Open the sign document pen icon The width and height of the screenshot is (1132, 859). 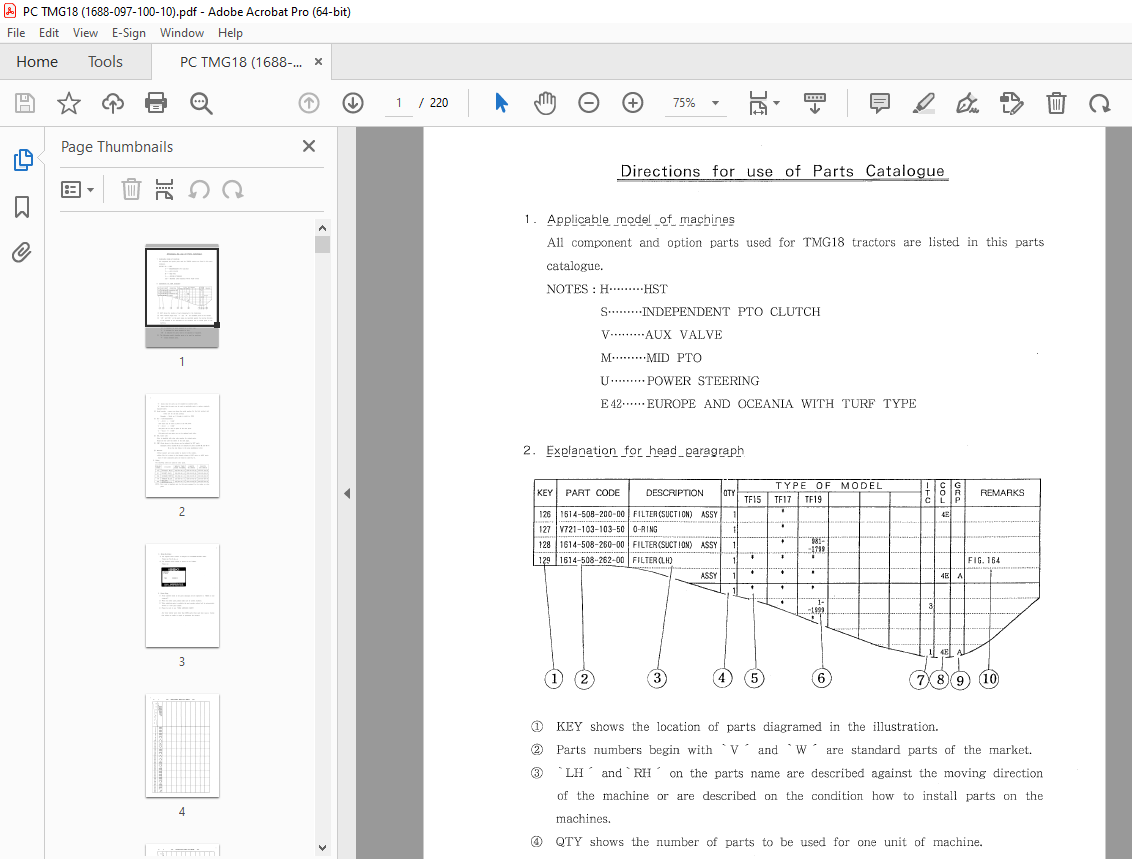(967, 103)
